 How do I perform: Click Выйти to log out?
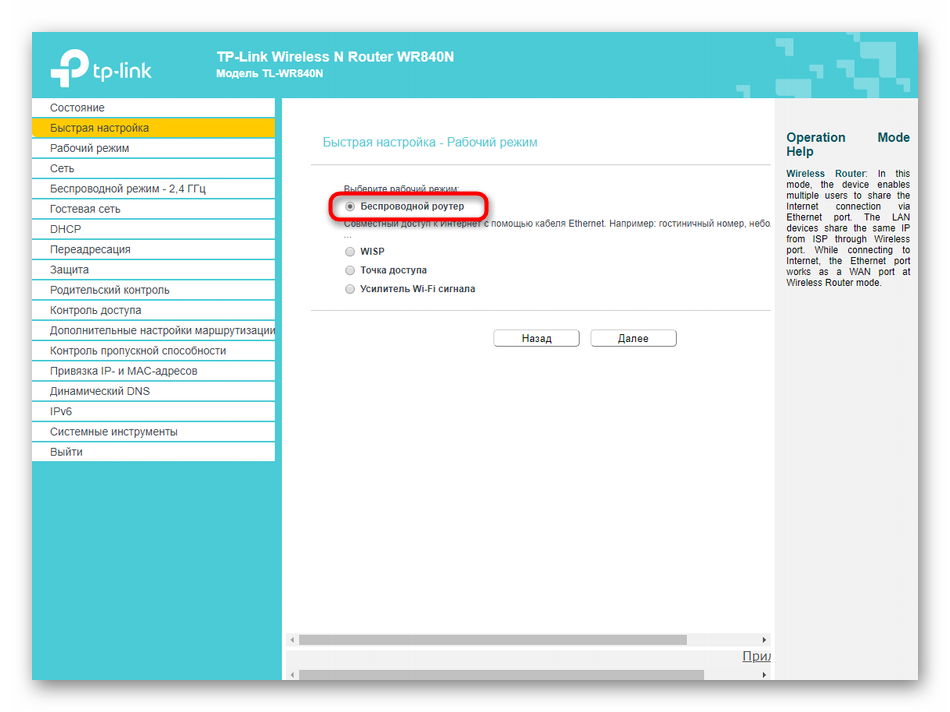[66, 452]
